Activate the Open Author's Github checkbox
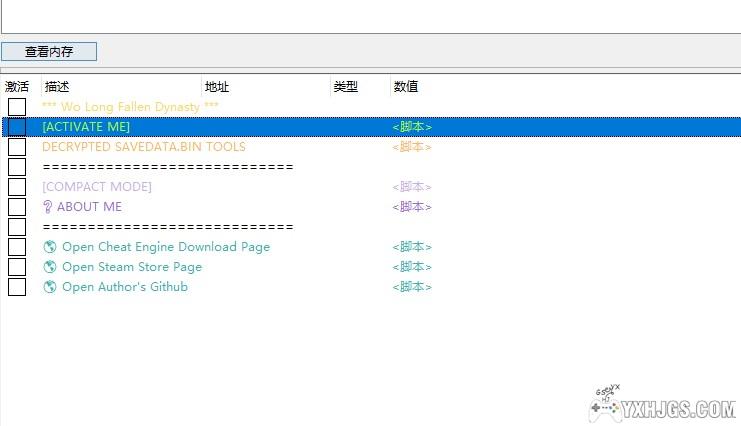 click(17, 287)
